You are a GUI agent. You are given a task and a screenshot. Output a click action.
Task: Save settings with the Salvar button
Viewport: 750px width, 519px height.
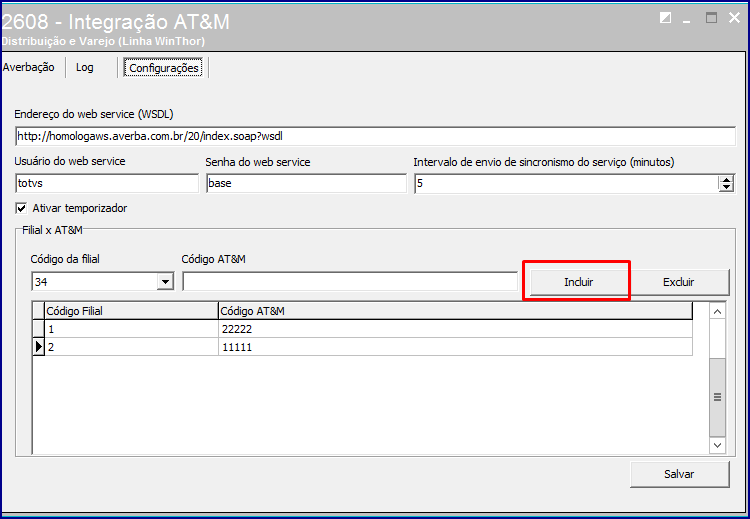tap(679, 474)
